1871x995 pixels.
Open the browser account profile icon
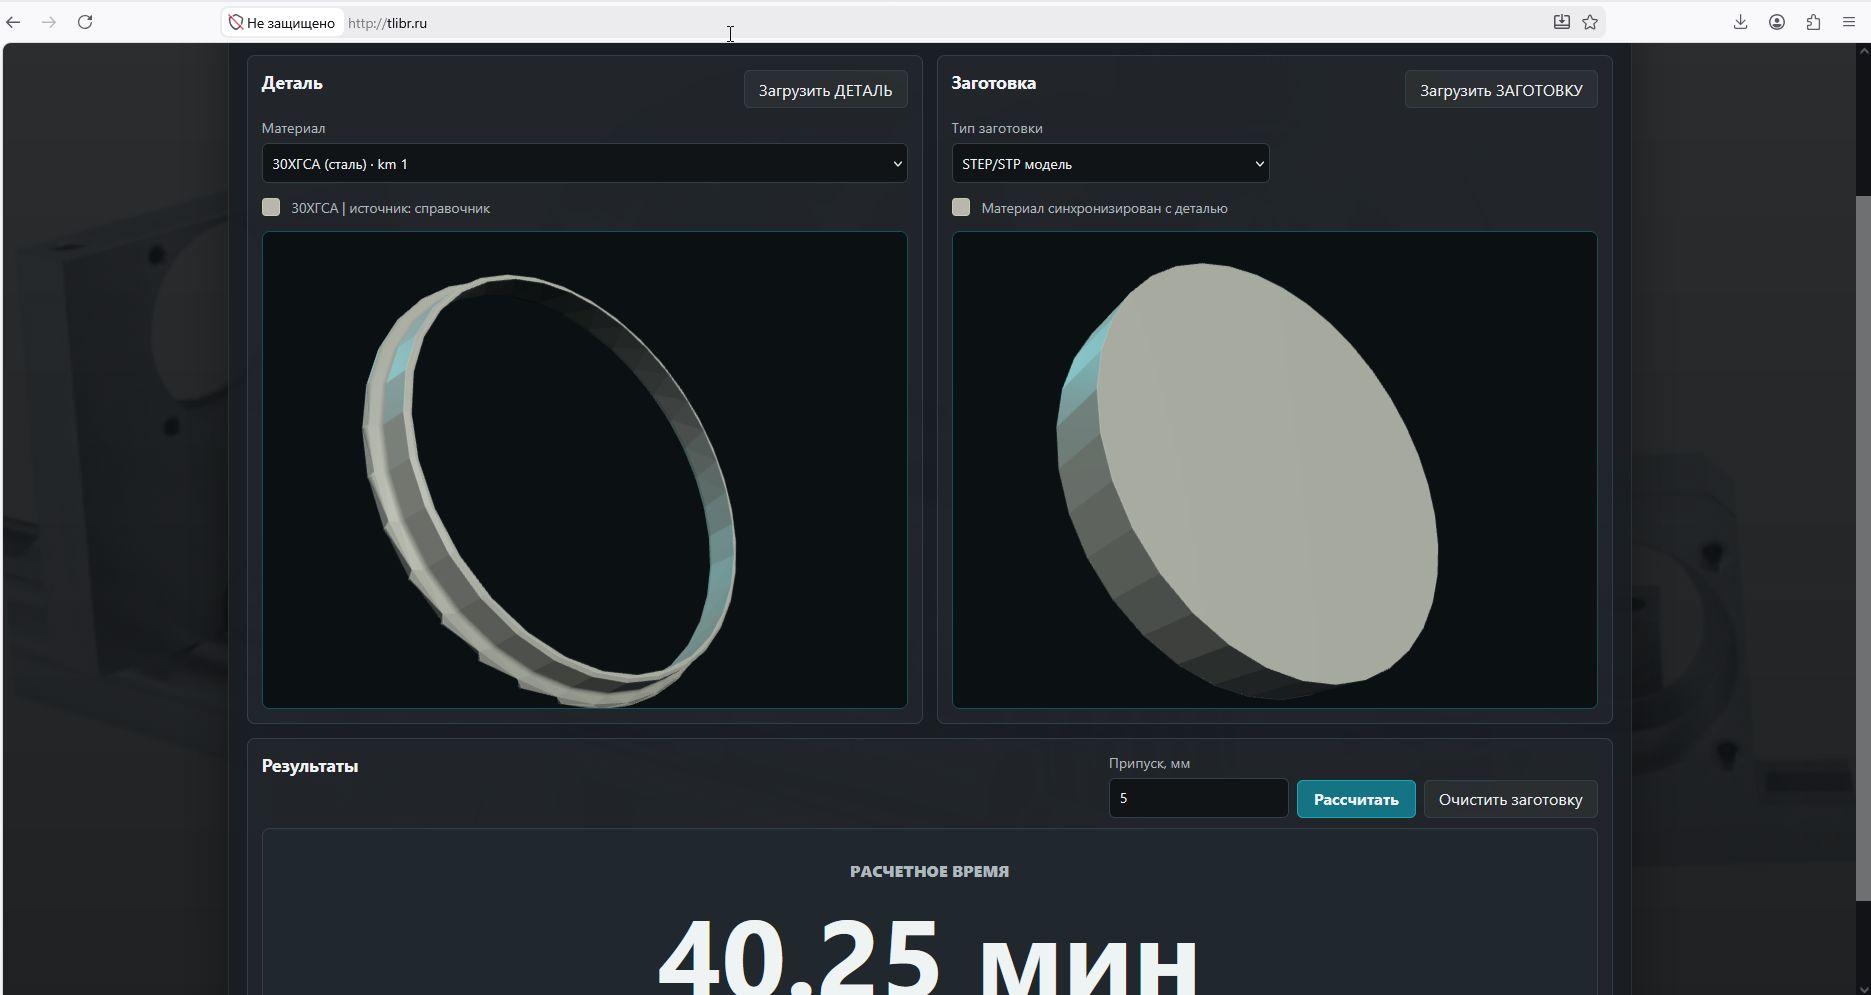[1777, 22]
